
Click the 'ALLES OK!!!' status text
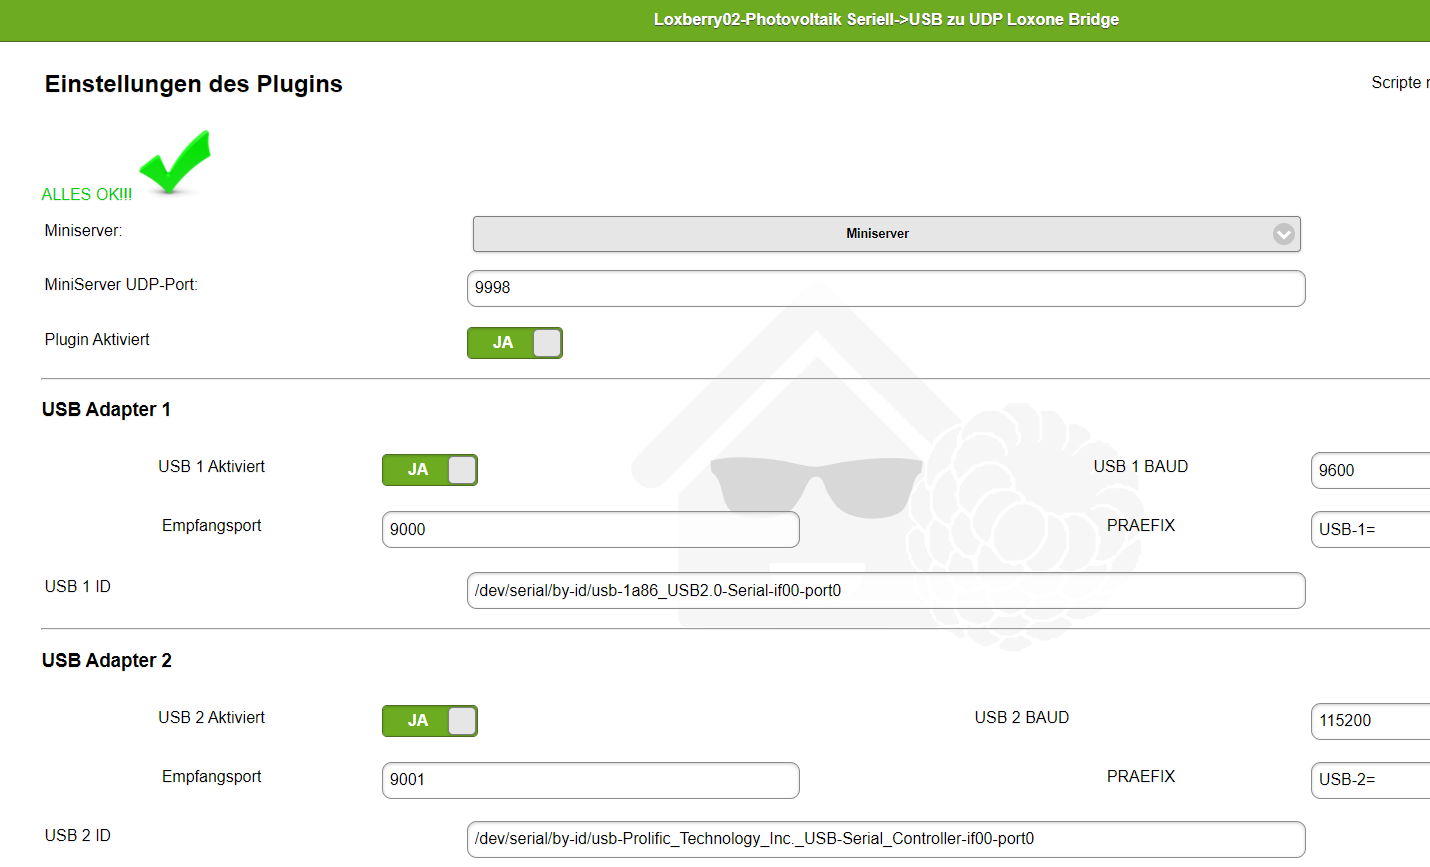pos(87,194)
